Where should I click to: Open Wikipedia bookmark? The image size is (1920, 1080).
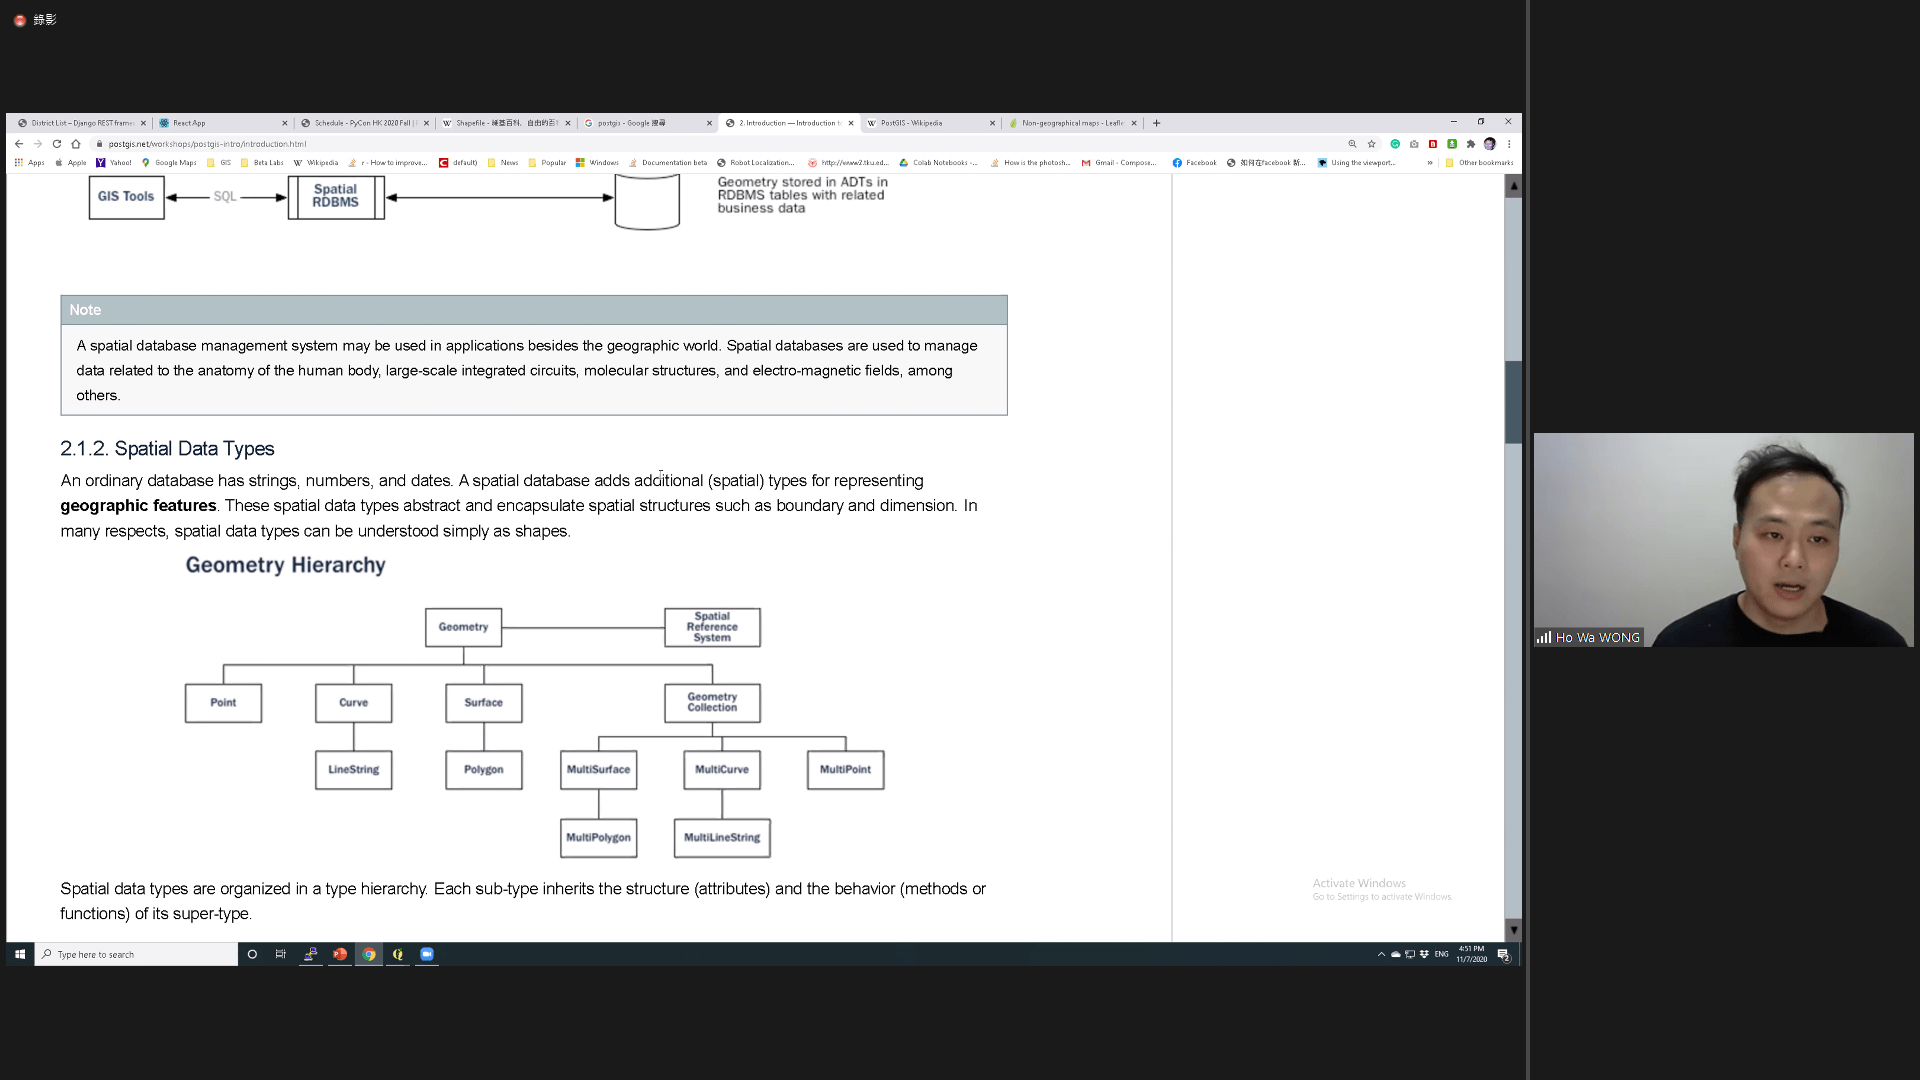point(316,162)
